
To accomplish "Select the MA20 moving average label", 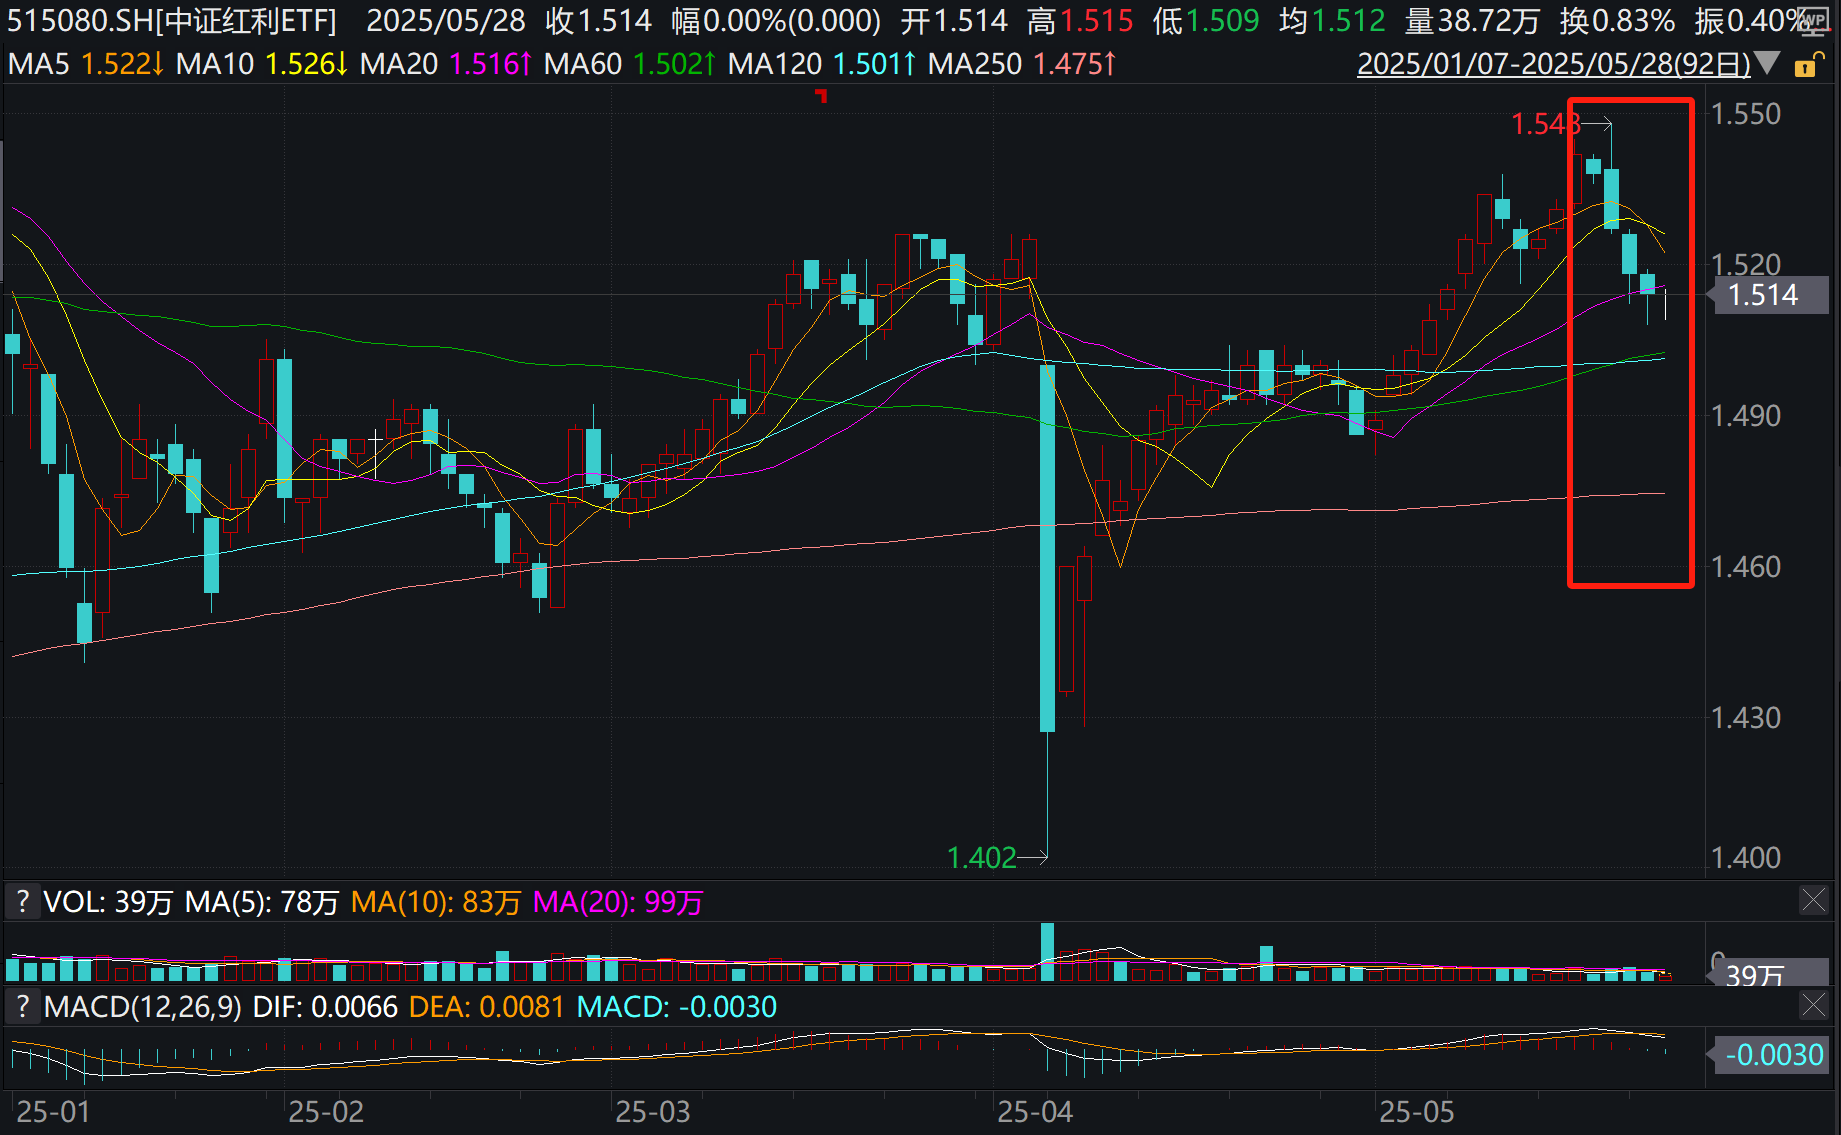I will pyautogui.click(x=445, y=64).
